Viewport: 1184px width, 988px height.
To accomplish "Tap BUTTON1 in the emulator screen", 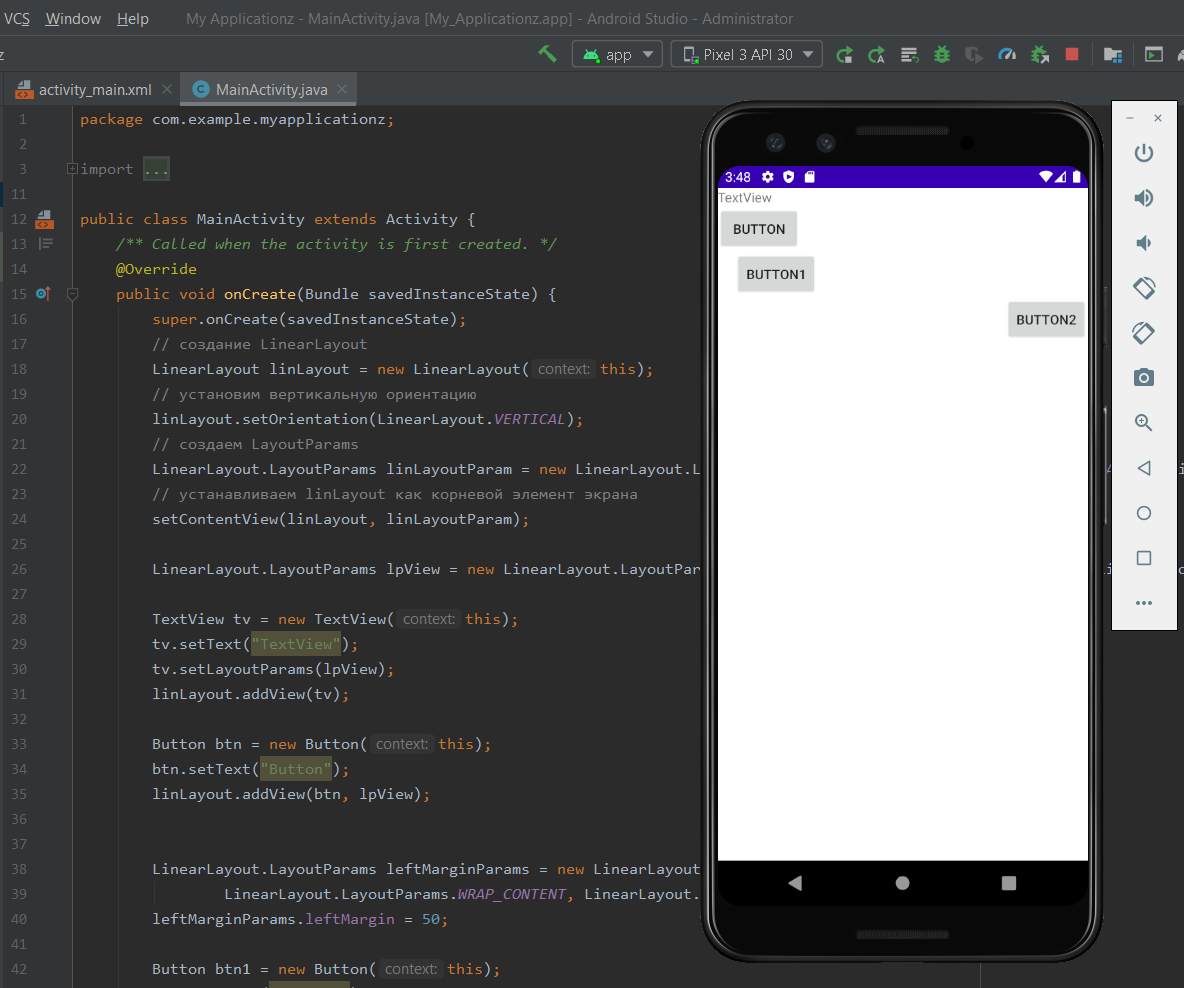I will point(775,274).
